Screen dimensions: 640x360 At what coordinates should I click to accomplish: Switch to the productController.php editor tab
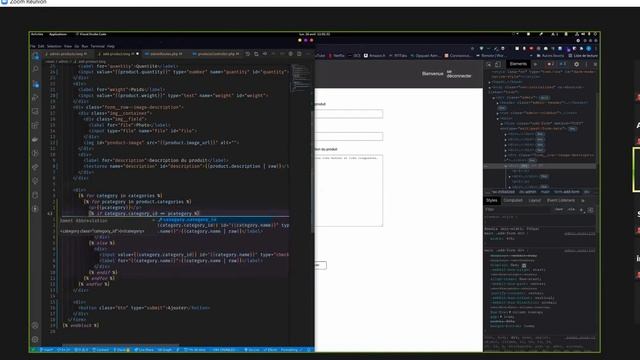click(216, 54)
